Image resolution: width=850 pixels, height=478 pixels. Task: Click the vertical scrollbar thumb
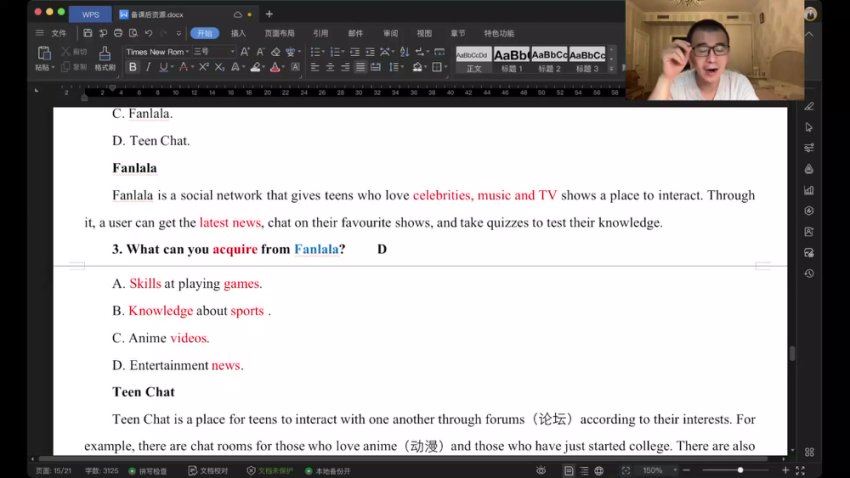click(793, 353)
